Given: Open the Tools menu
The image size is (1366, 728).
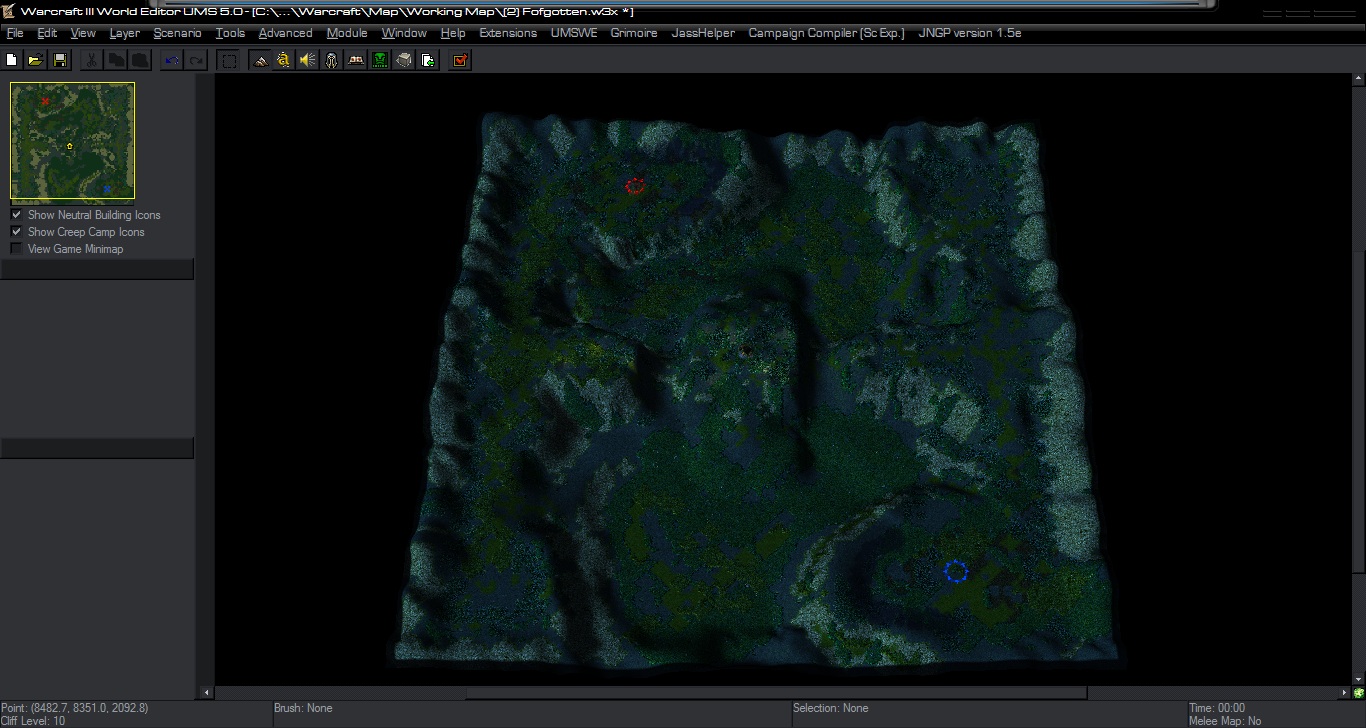Looking at the screenshot, I should point(230,33).
